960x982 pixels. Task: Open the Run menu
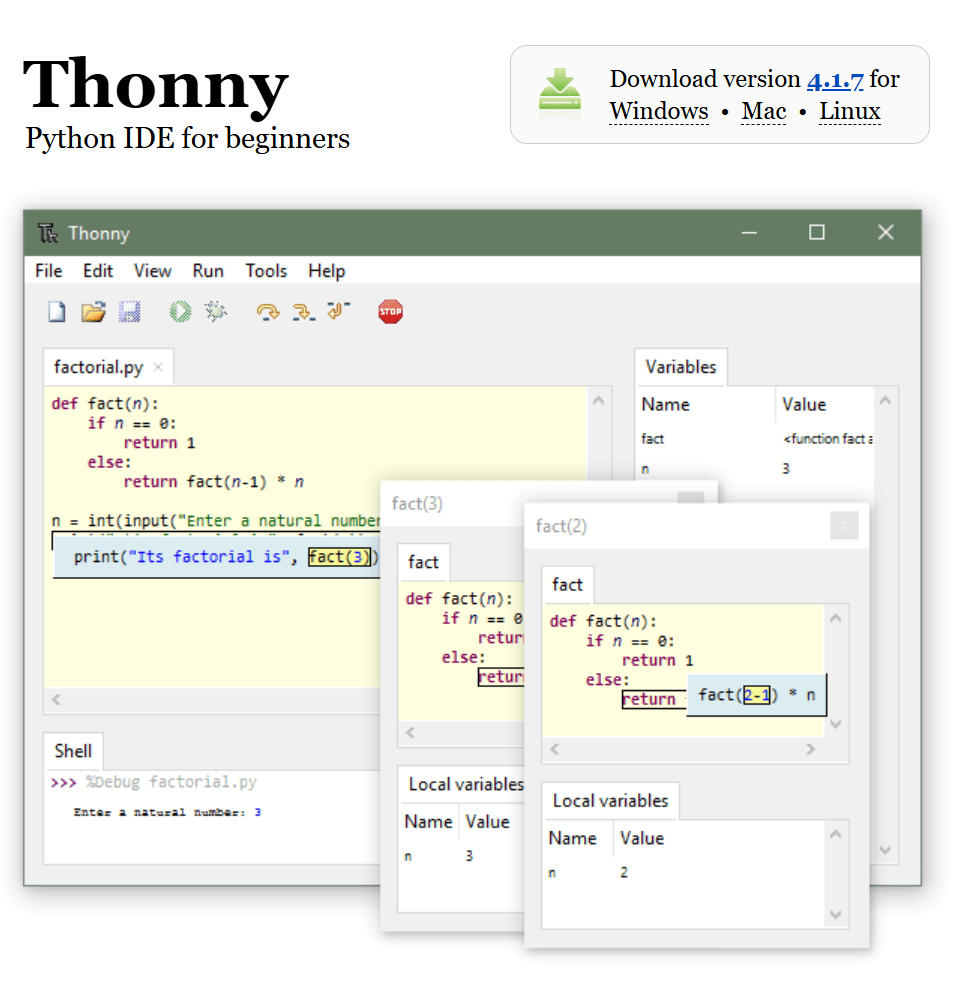(x=208, y=271)
